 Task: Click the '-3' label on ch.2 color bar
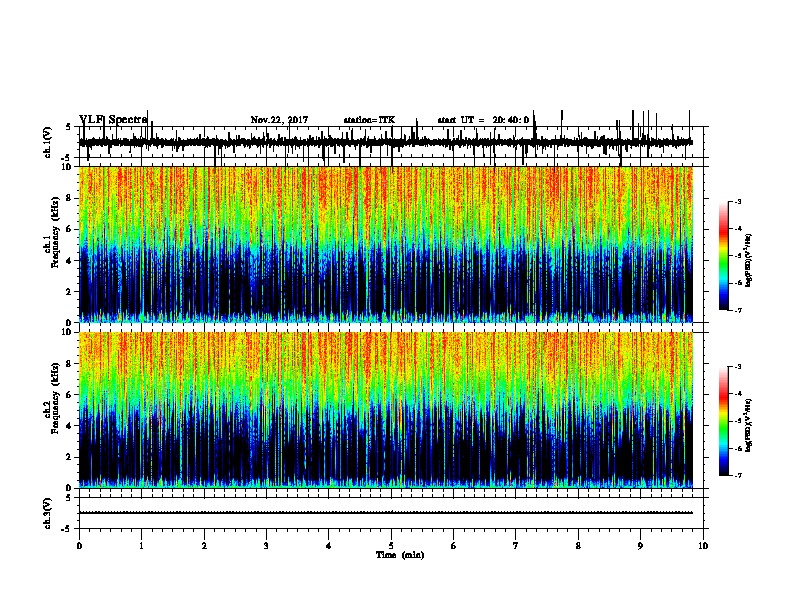click(x=737, y=367)
